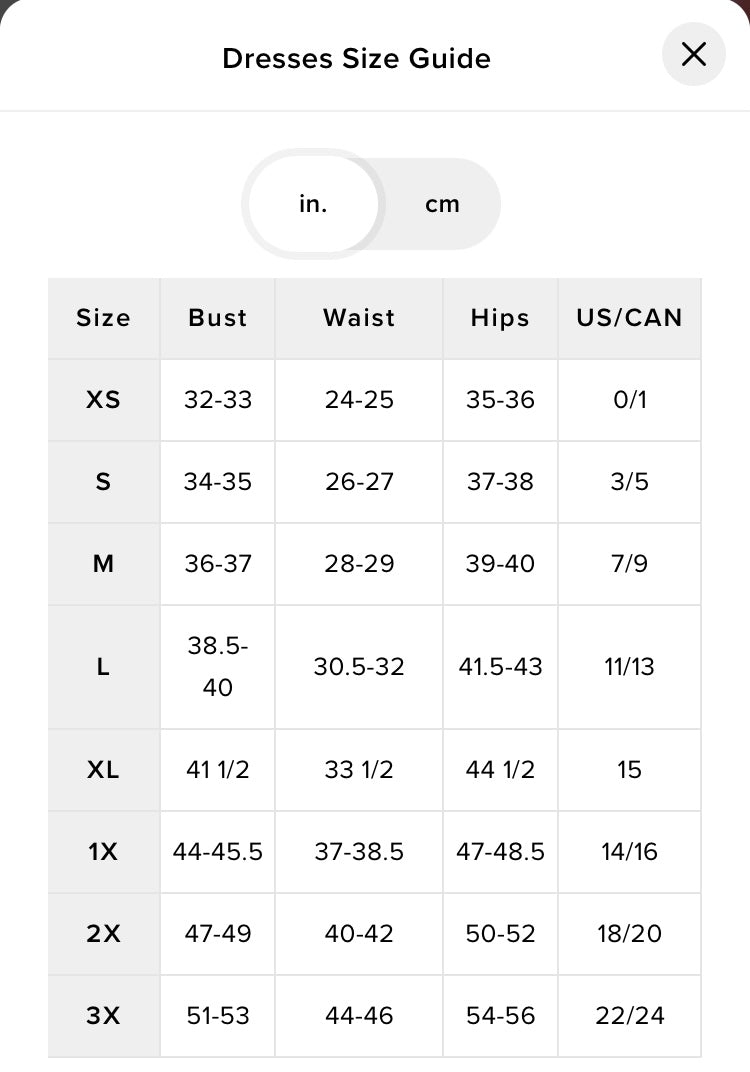This screenshot has width=750, height=1072.
Task: Click the 1X size row label
Action: click(x=103, y=852)
